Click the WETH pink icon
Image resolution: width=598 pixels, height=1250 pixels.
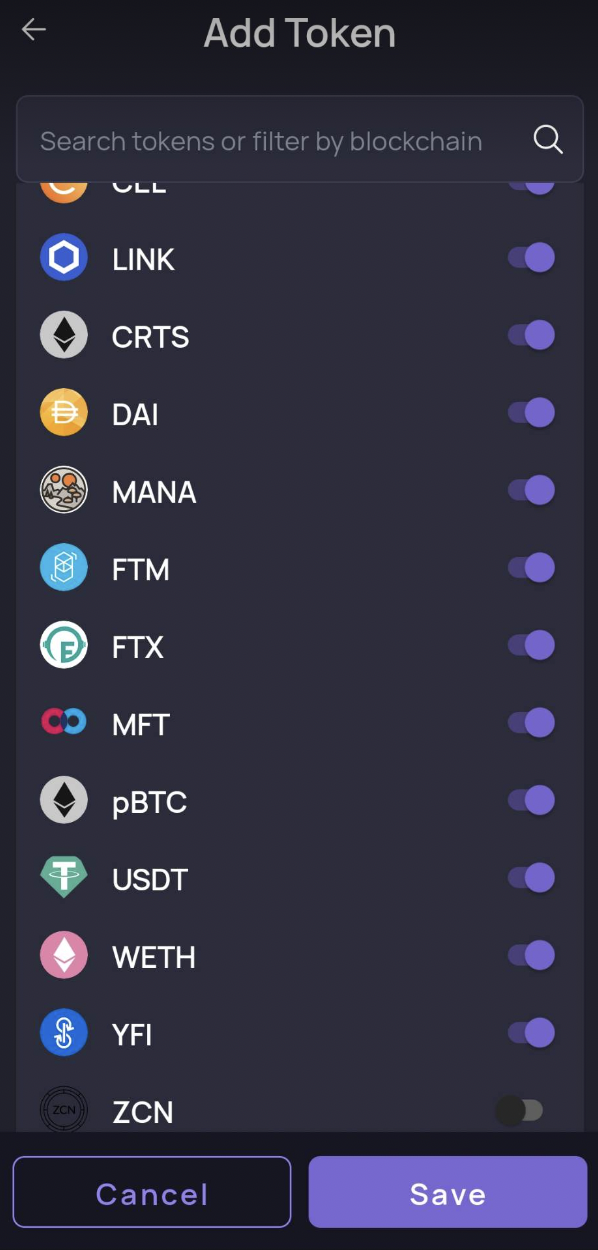(x=64, y=956)
